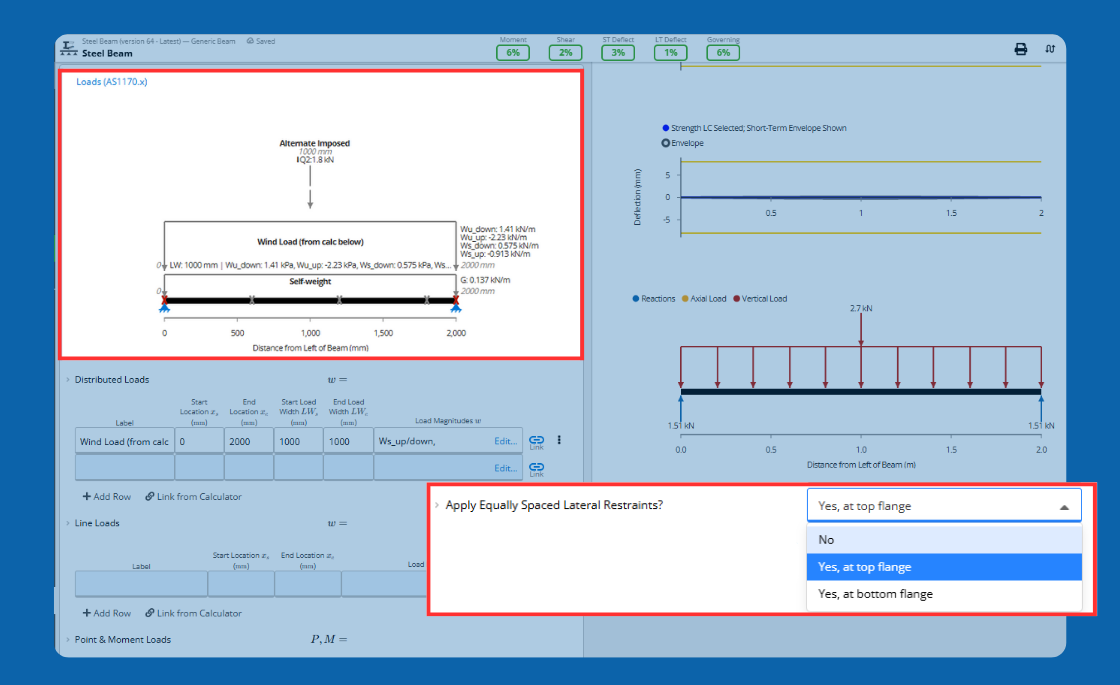Open three-dot menu for Wind Load row
This screenshot has width=1120, height=685.
(559, 440)
